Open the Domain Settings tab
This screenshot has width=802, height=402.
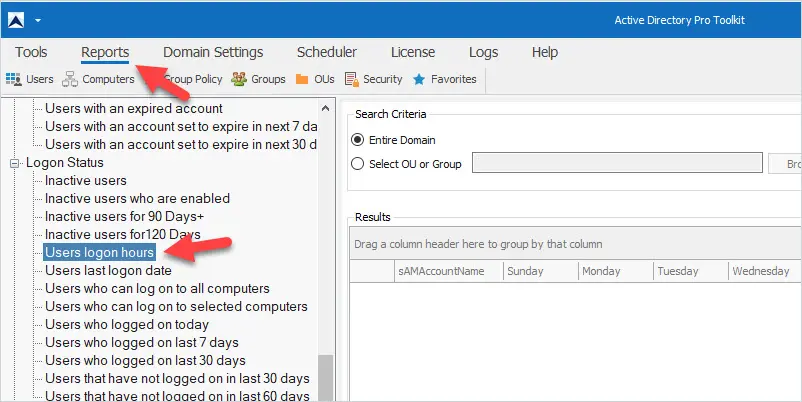pos(213,52)
